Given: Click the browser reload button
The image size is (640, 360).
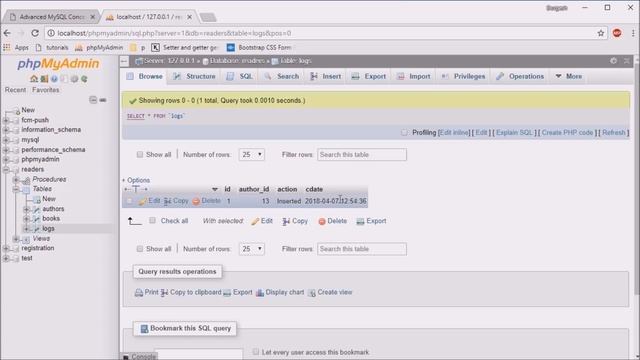Looking at the screenshot, I should [x=35, y=33].
